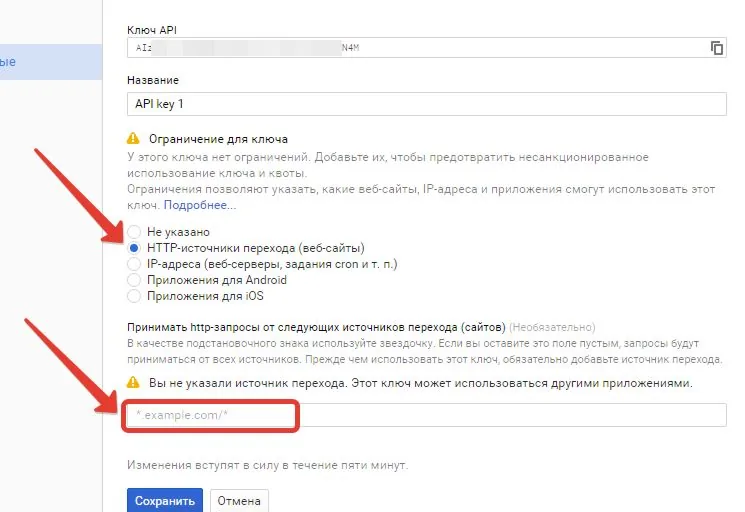Click the Изменения вступят в силу notice text
This screenshot has height=512, width=745.
pos(267,465)
